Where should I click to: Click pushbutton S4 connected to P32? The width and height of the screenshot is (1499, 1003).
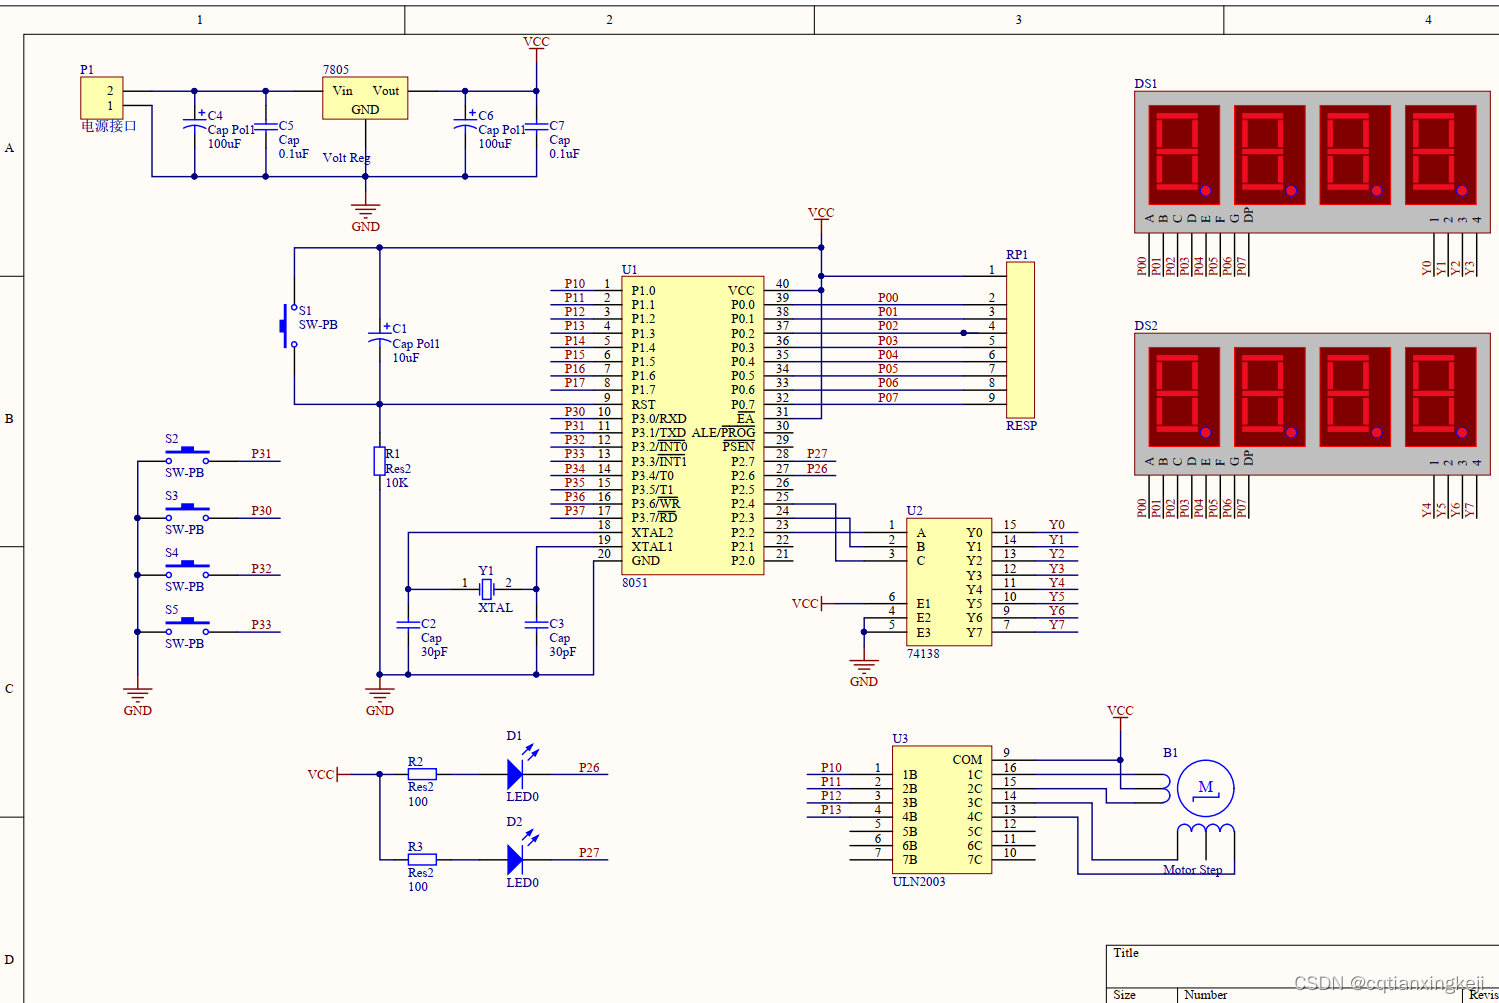tap(187, 570)
